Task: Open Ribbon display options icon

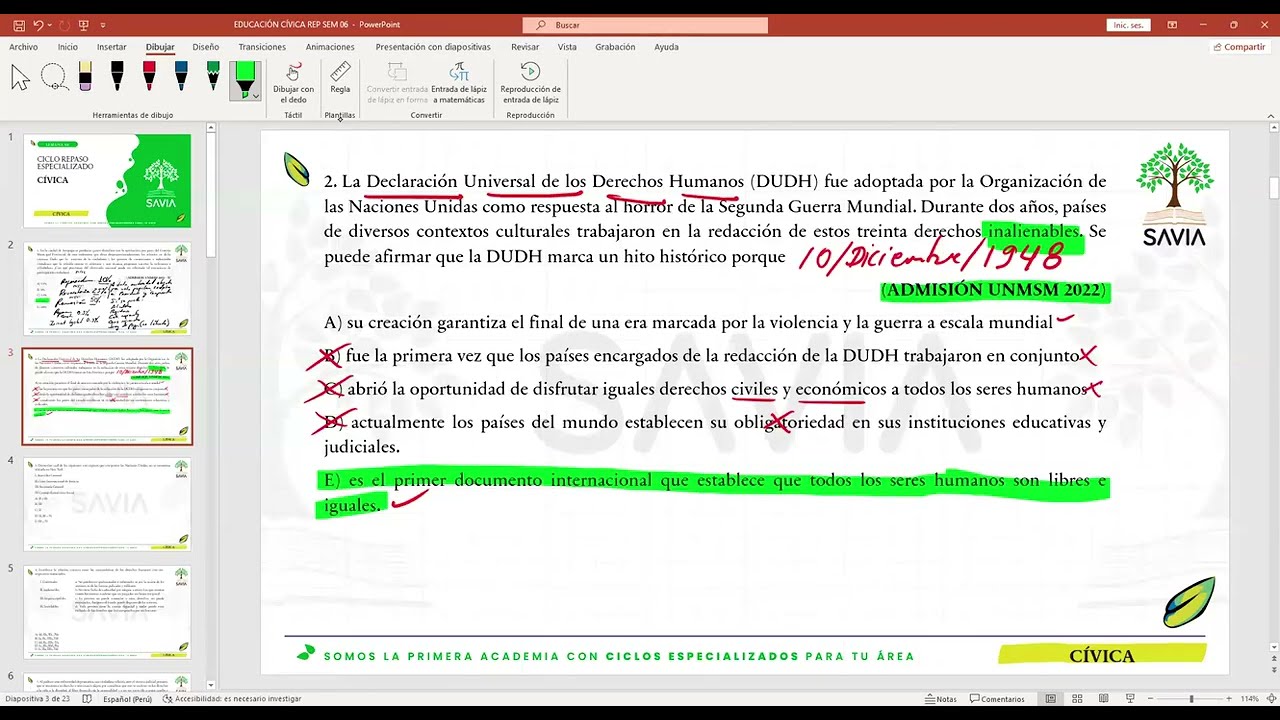Action: coord(1172,25)
